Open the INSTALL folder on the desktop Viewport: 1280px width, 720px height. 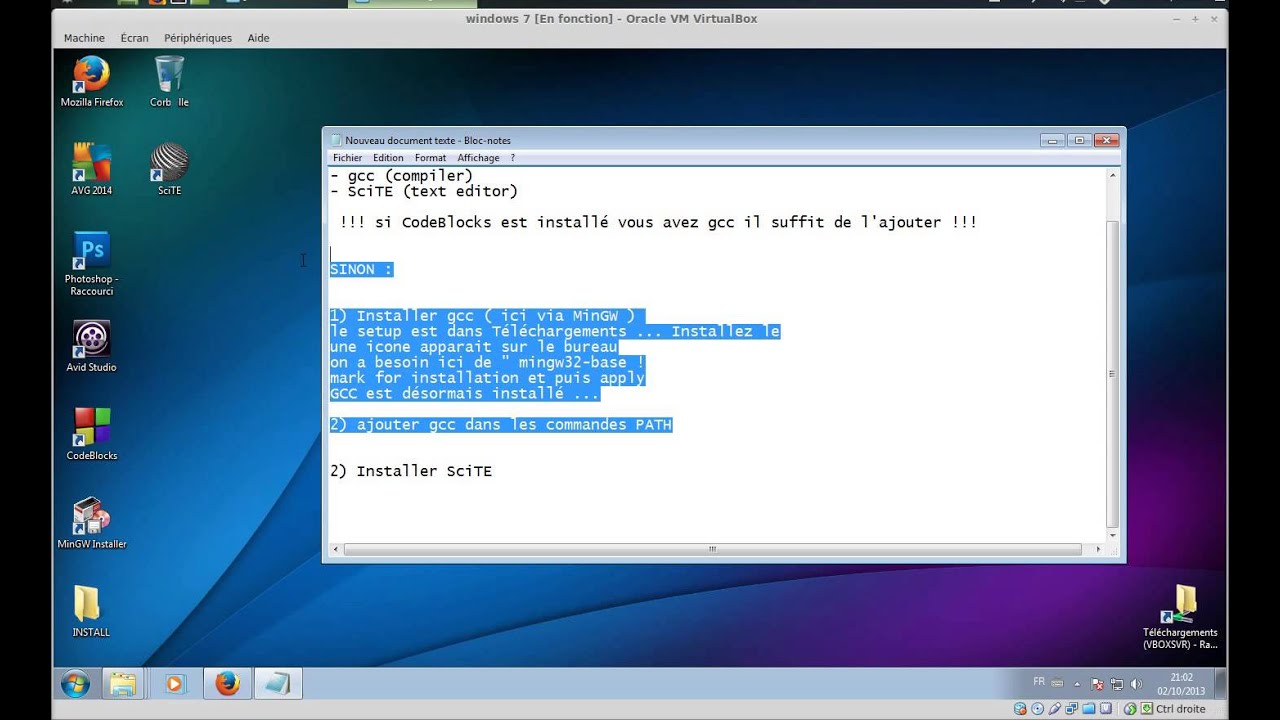point(91,611)
